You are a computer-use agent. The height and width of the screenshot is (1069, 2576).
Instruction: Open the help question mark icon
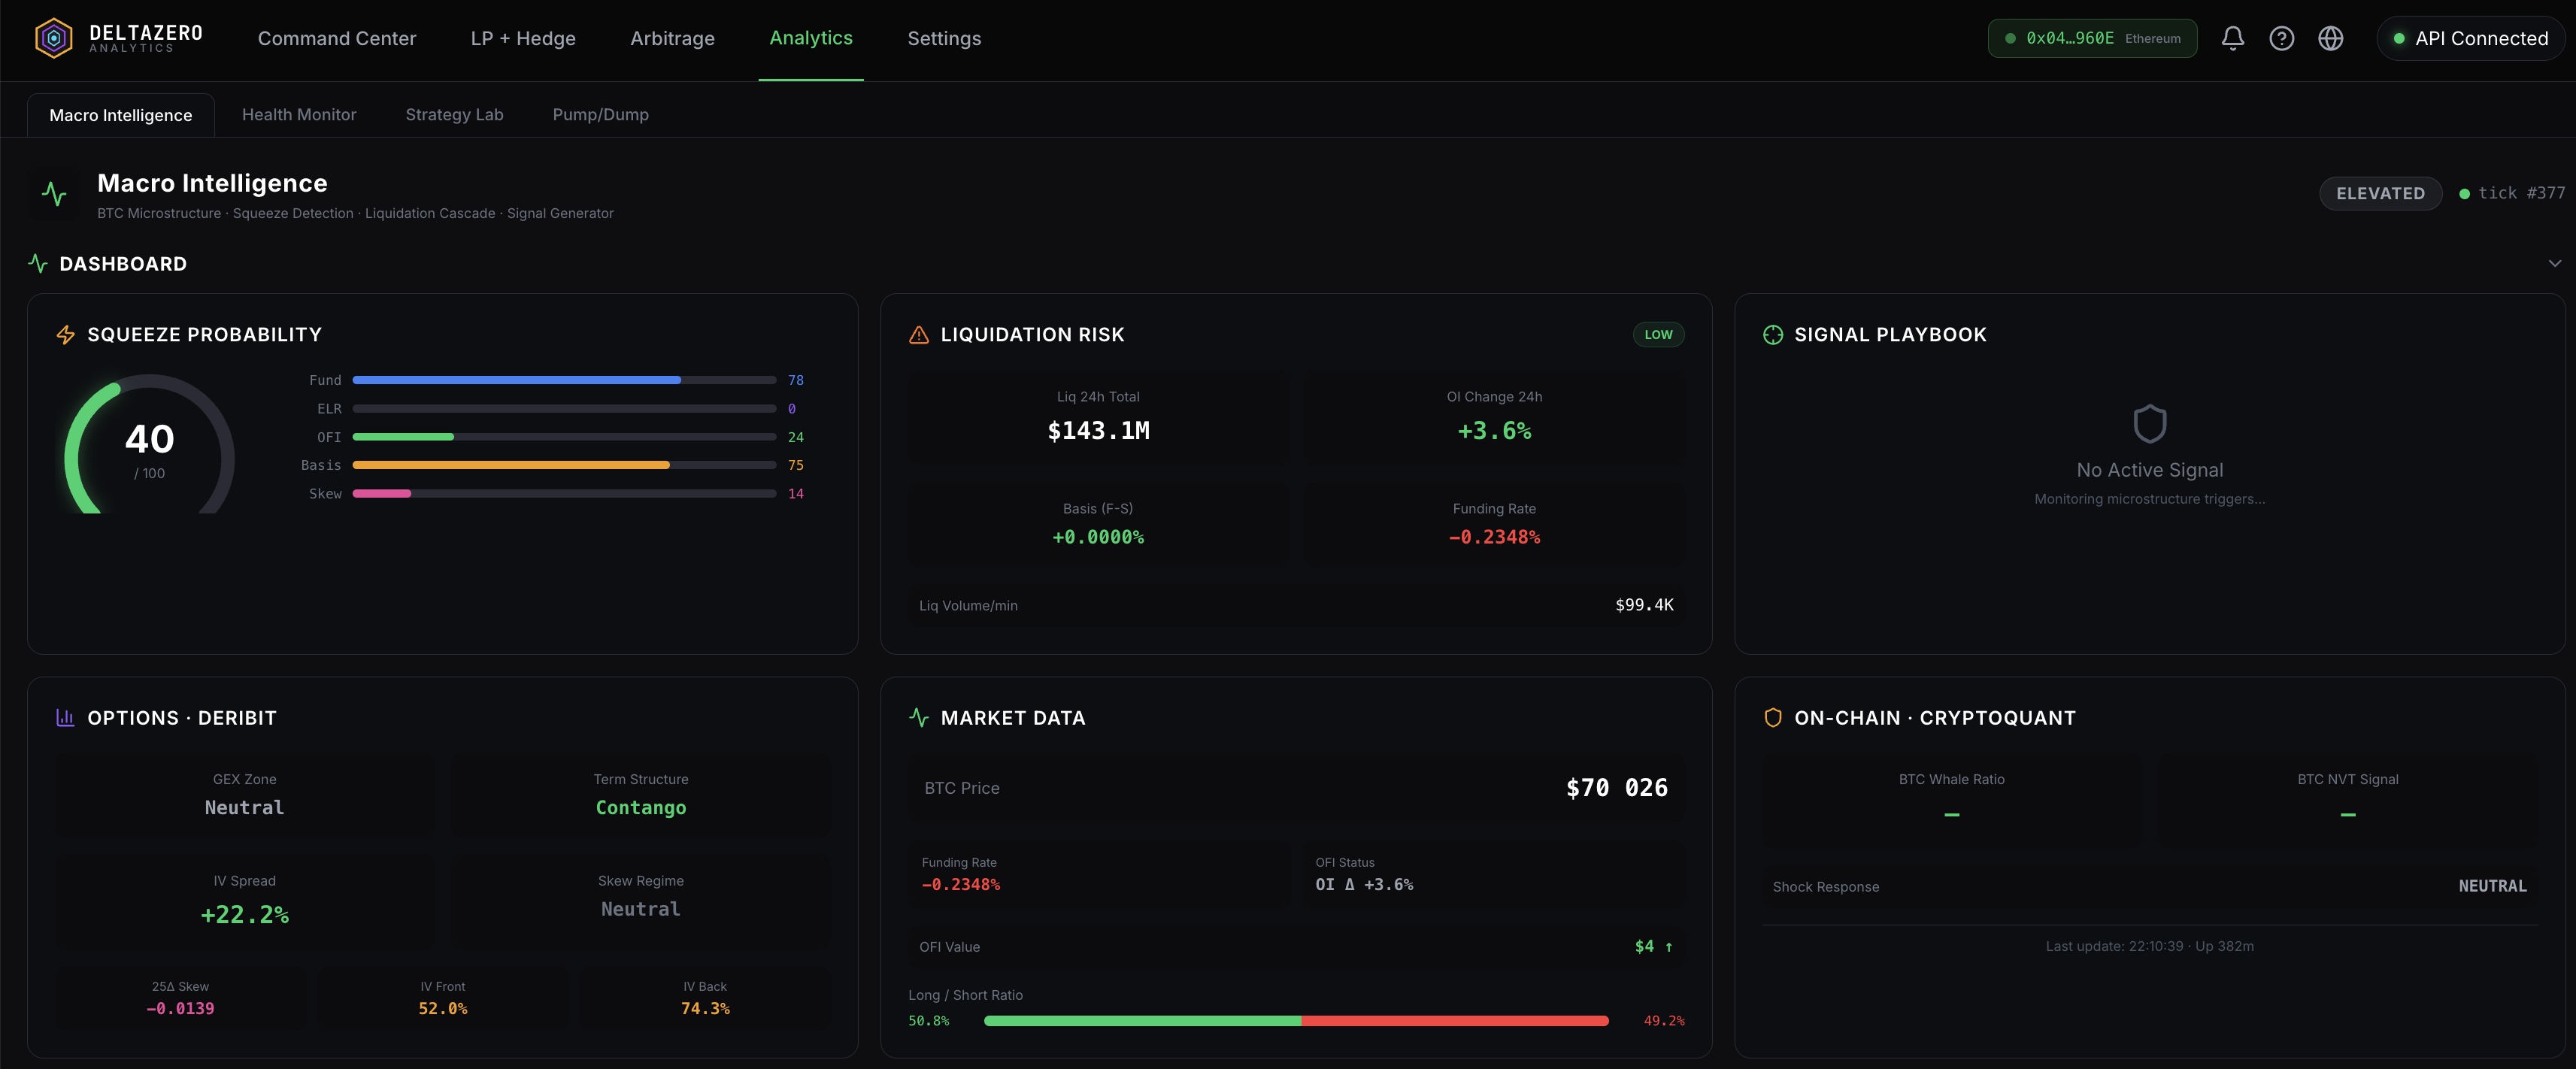click(2281, 38)
